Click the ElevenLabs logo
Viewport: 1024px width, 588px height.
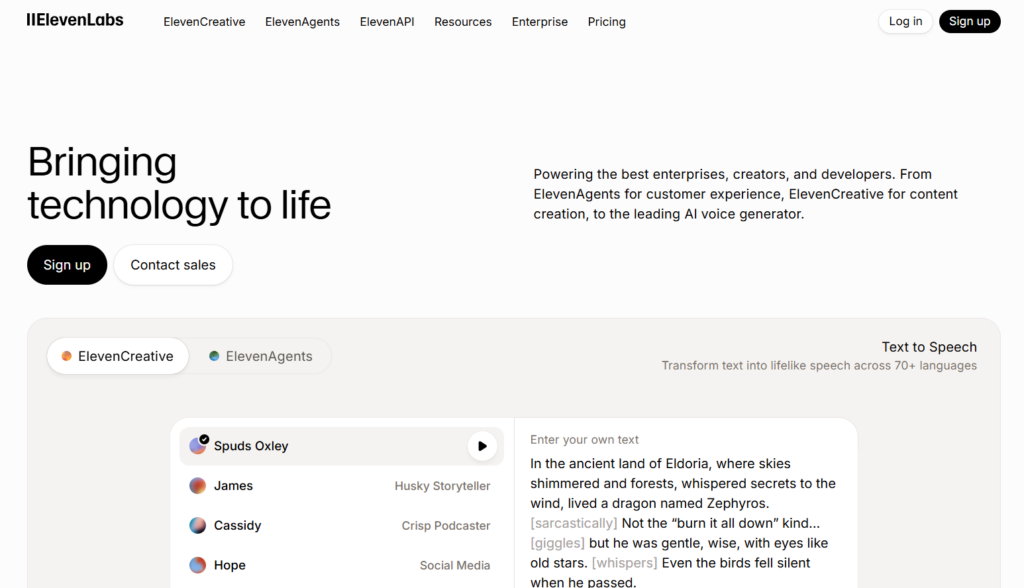(75, 20)
